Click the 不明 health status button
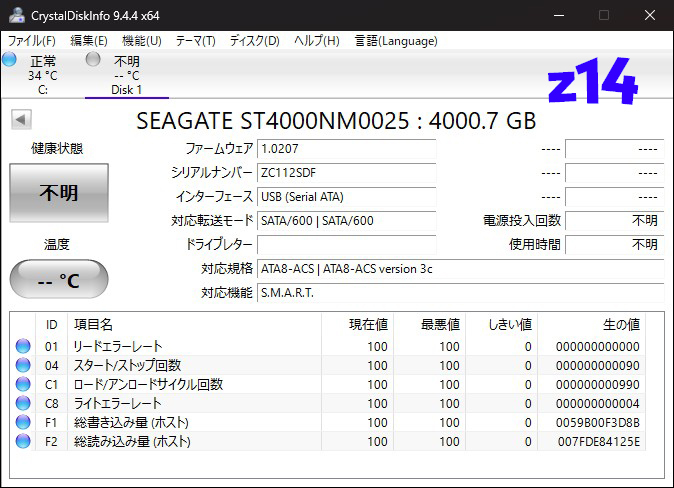The image size is (674, 488). point(59,193)
